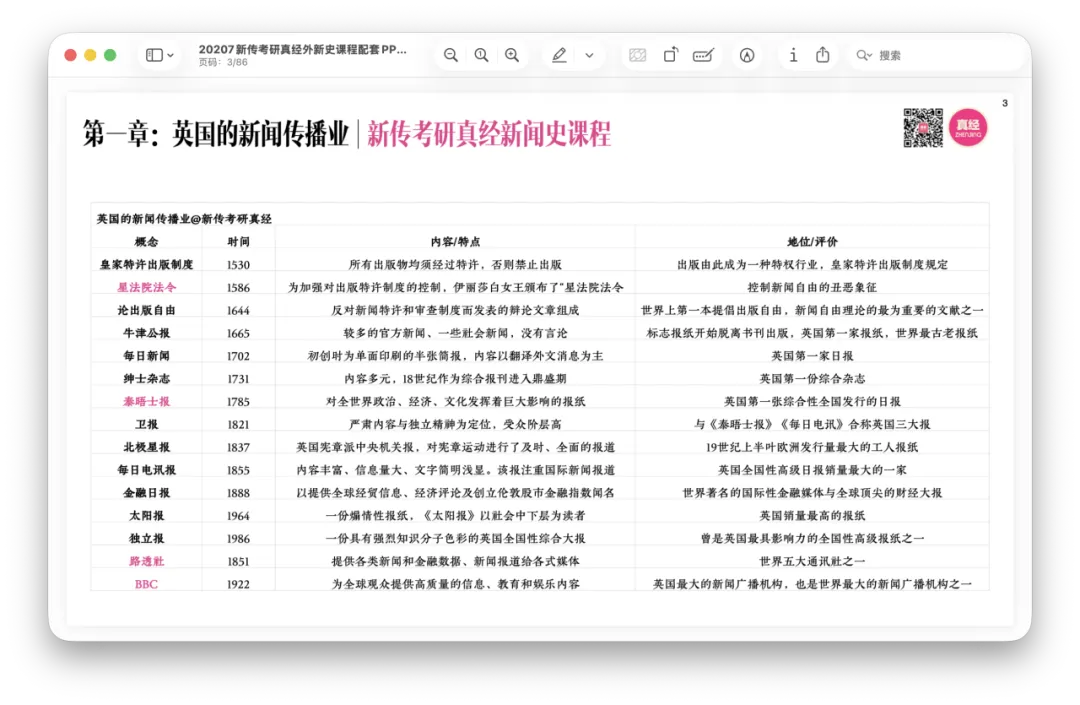Click the text 世界五大通讯社之一

tap(812, 560)
